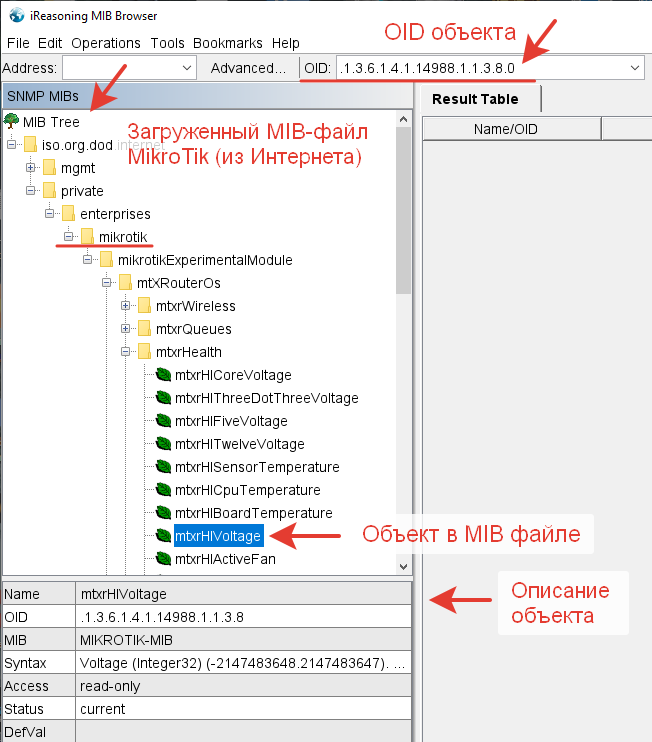Collapse the mikrotikExperimentalModule node
Image resolution: width=652 pixels, height=742 pixels.
click(88, 260)
